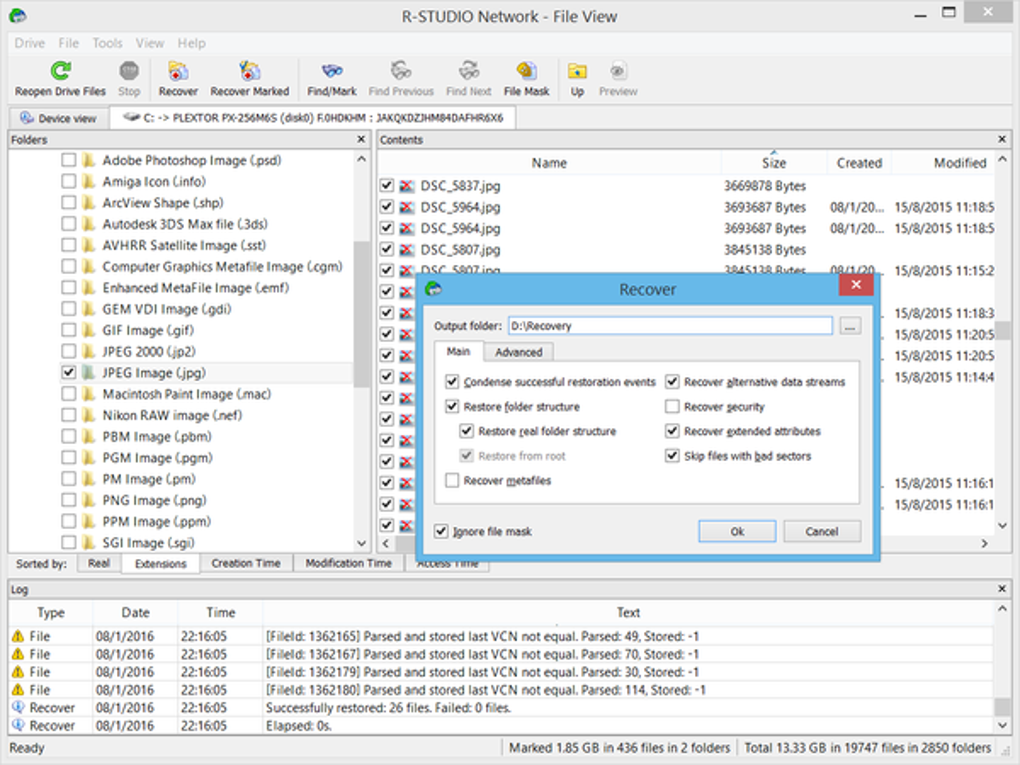Enable Recover security checkbox

672,407
